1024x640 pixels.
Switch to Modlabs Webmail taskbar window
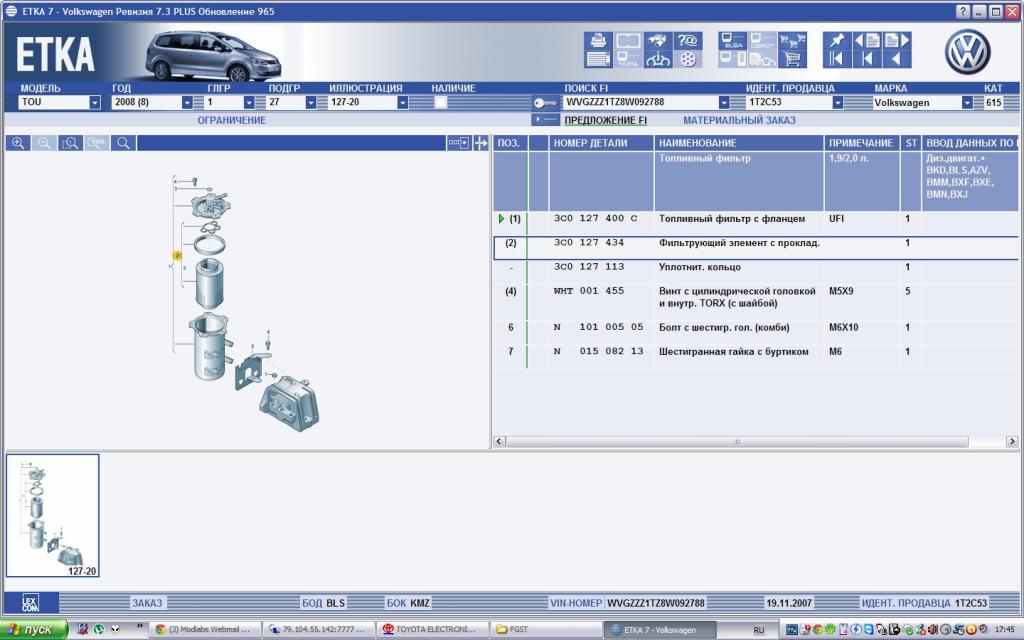coord(206,630)
